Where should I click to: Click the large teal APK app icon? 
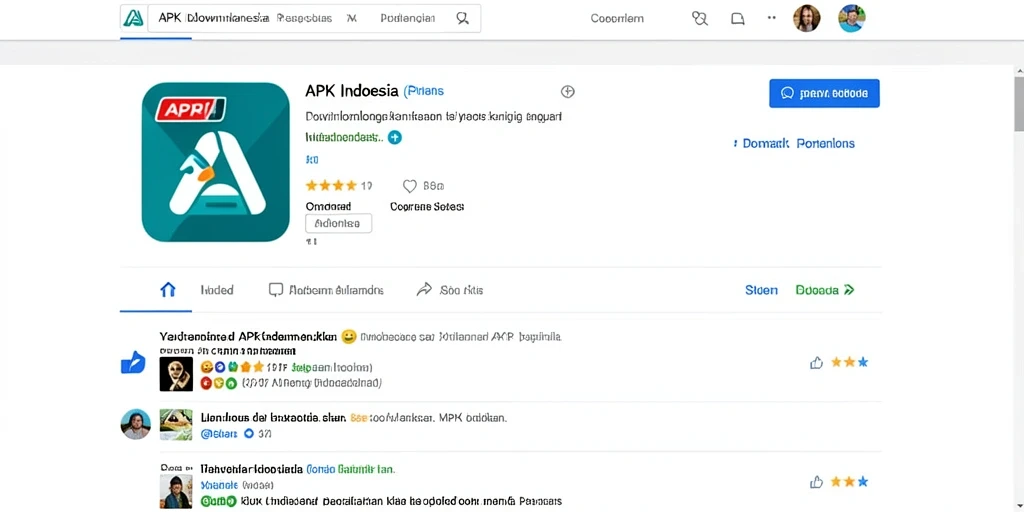216,162
